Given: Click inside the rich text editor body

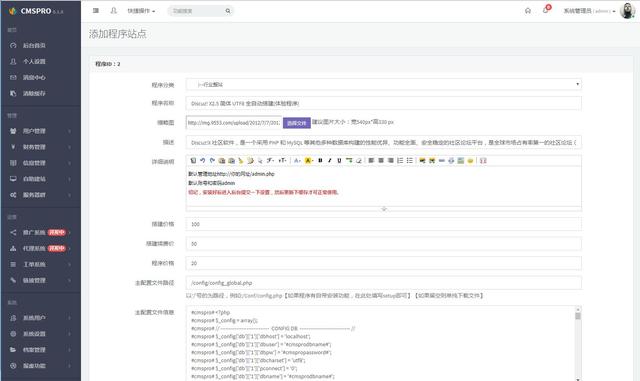Looking at the screenshot, I should (x=384, y=186).
